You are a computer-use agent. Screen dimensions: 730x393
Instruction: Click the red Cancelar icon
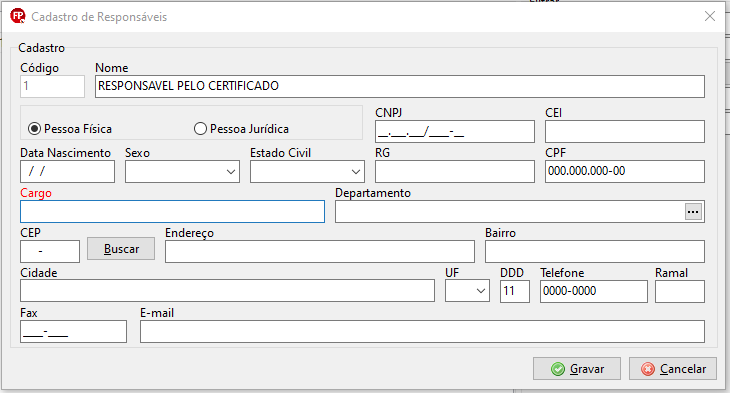click(648, 369)
